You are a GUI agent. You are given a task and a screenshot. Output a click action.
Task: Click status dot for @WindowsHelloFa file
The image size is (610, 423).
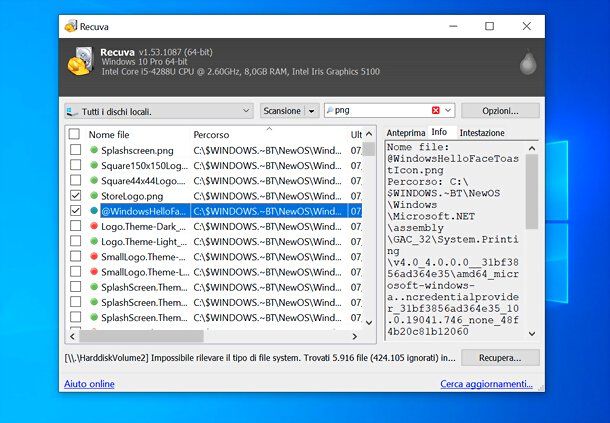(94, 211)
